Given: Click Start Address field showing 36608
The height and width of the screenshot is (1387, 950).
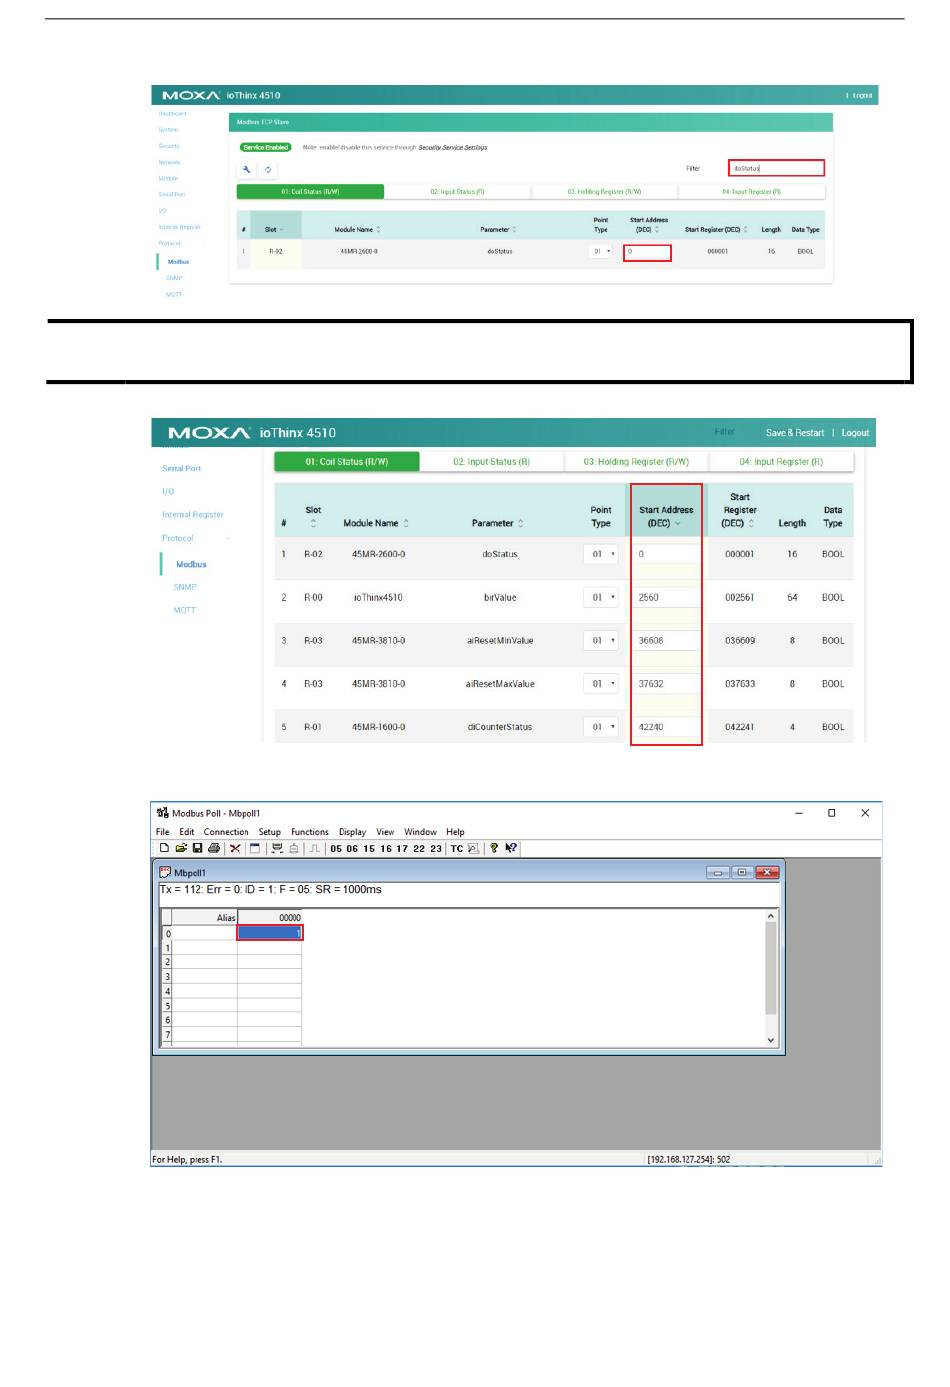Looking at the screenshot, I should click(666, 640).
